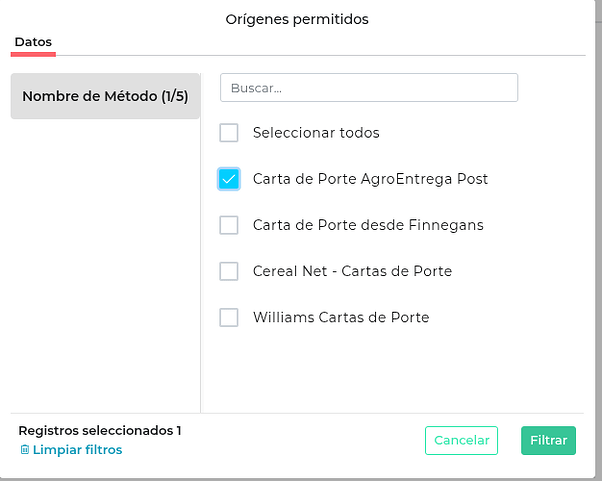
Task: Click the trash icon beside Limpiar filtros
Action: tap(25, 450)
